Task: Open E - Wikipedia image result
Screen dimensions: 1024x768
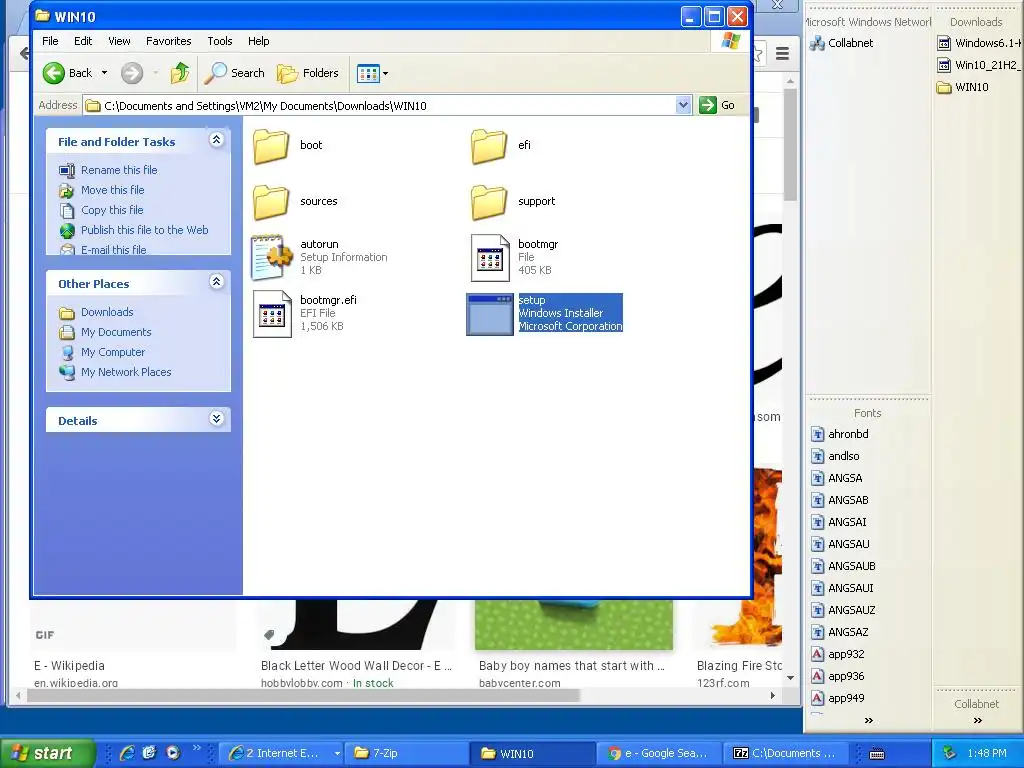Action: point(69,666)
